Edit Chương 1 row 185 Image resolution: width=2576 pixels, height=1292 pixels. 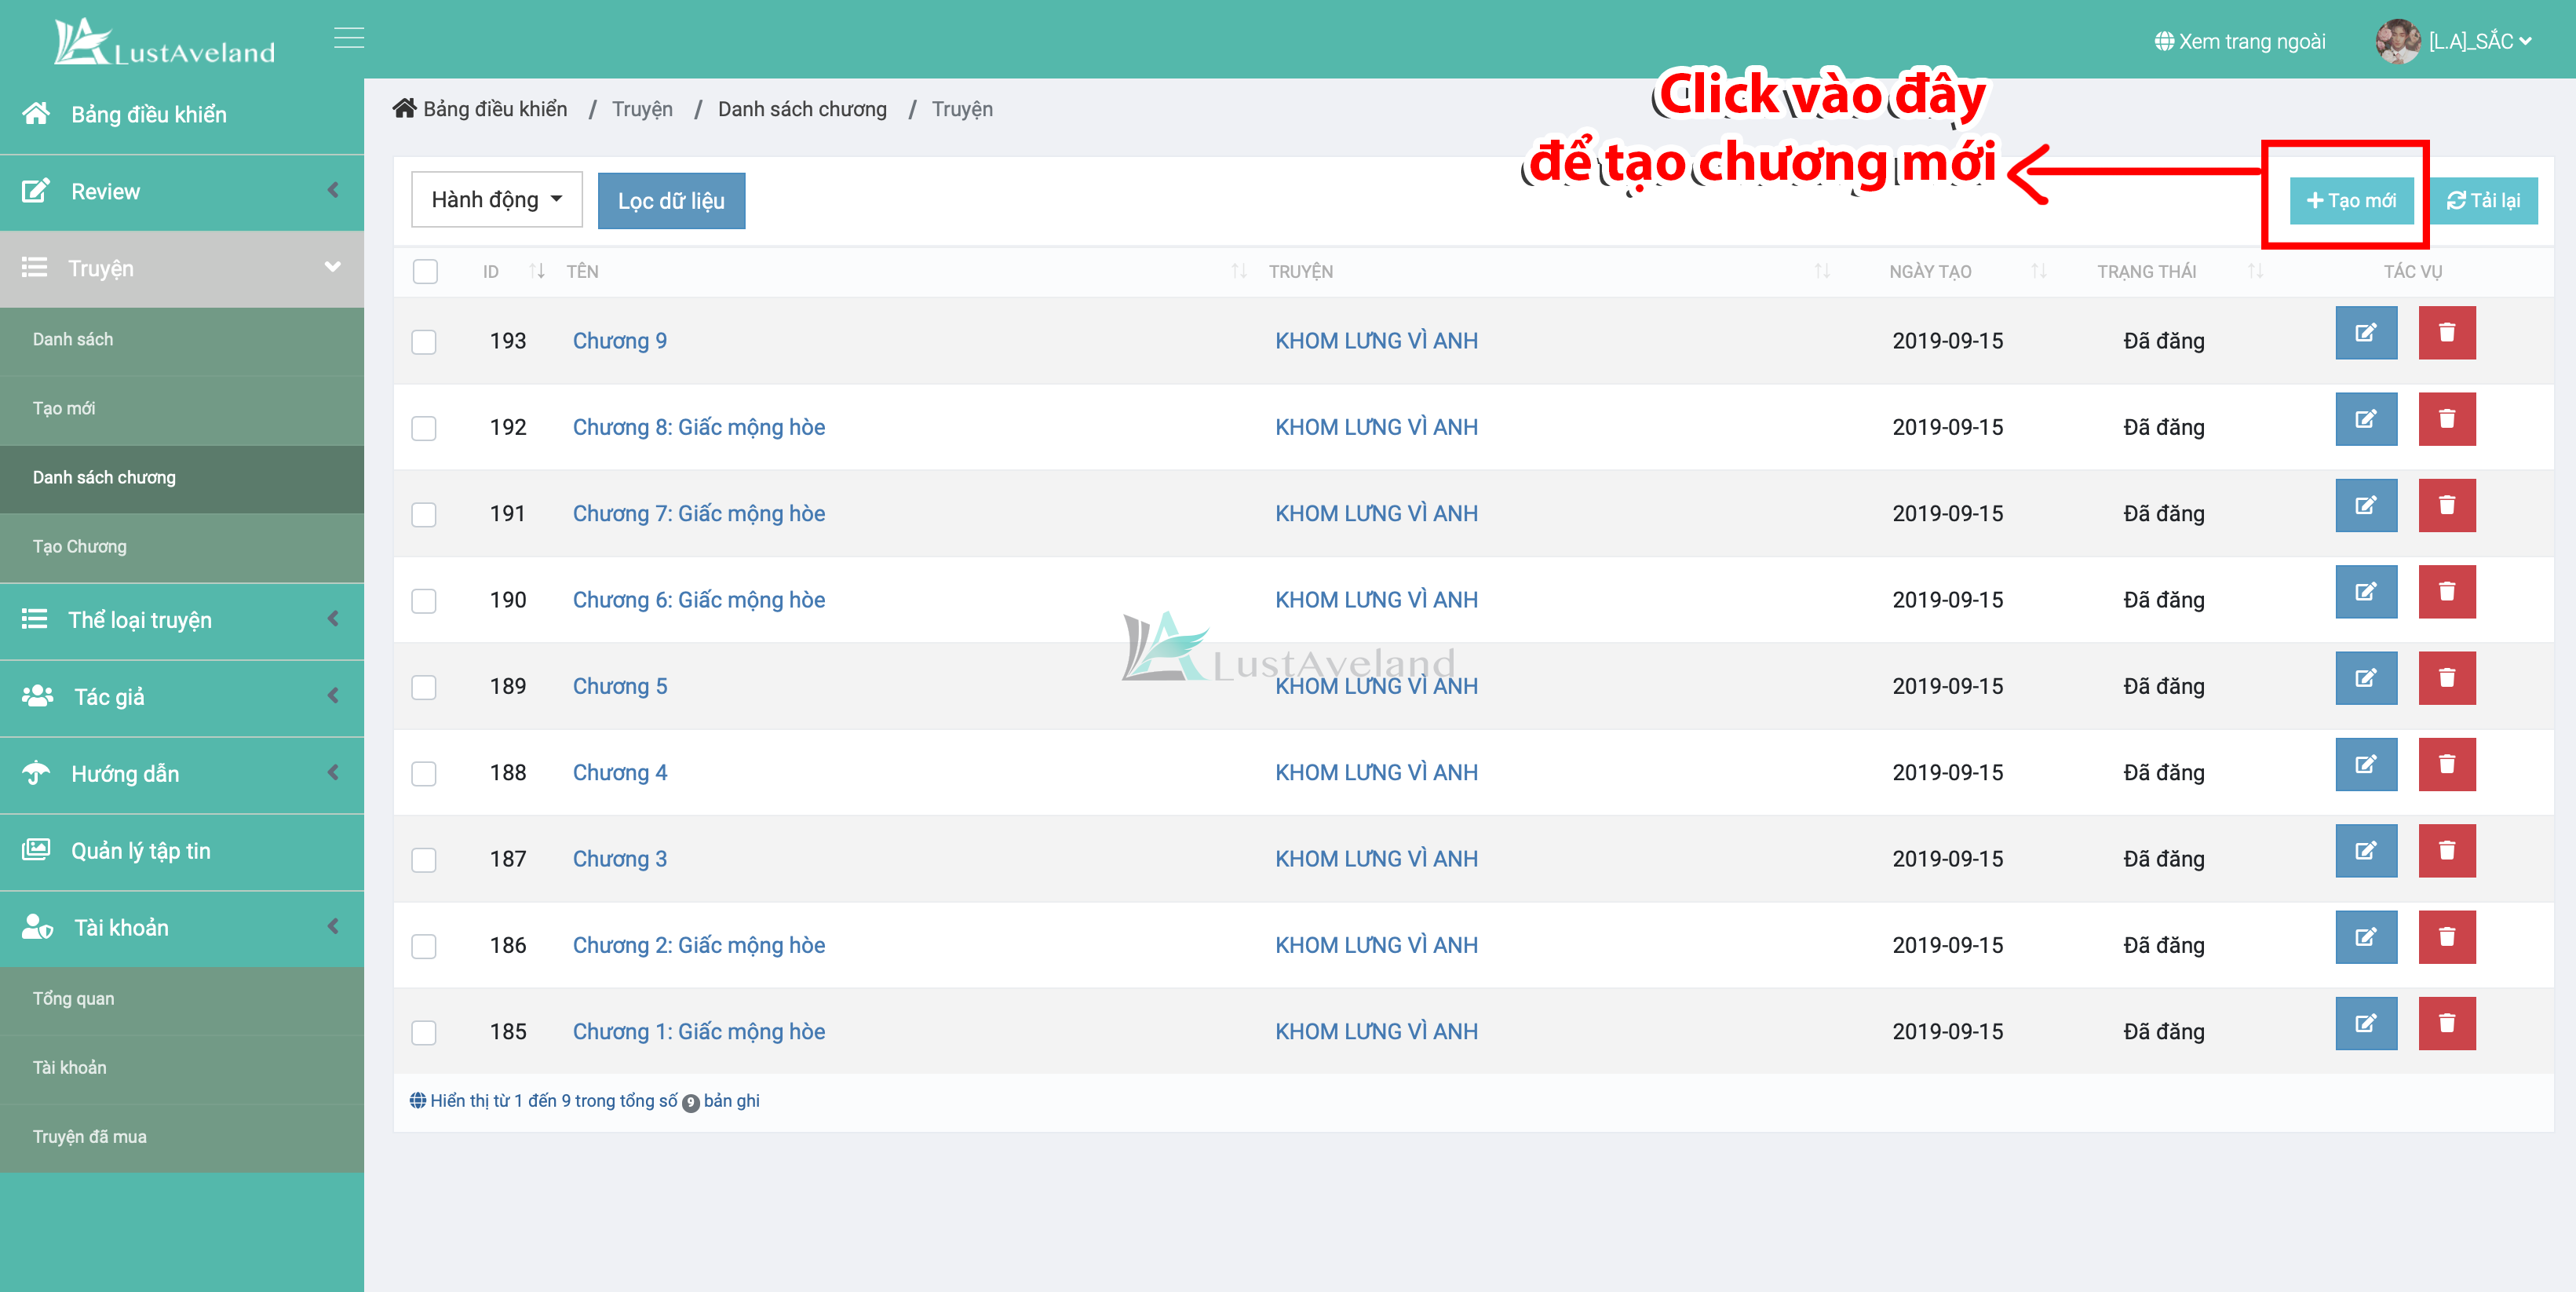2366,1023
